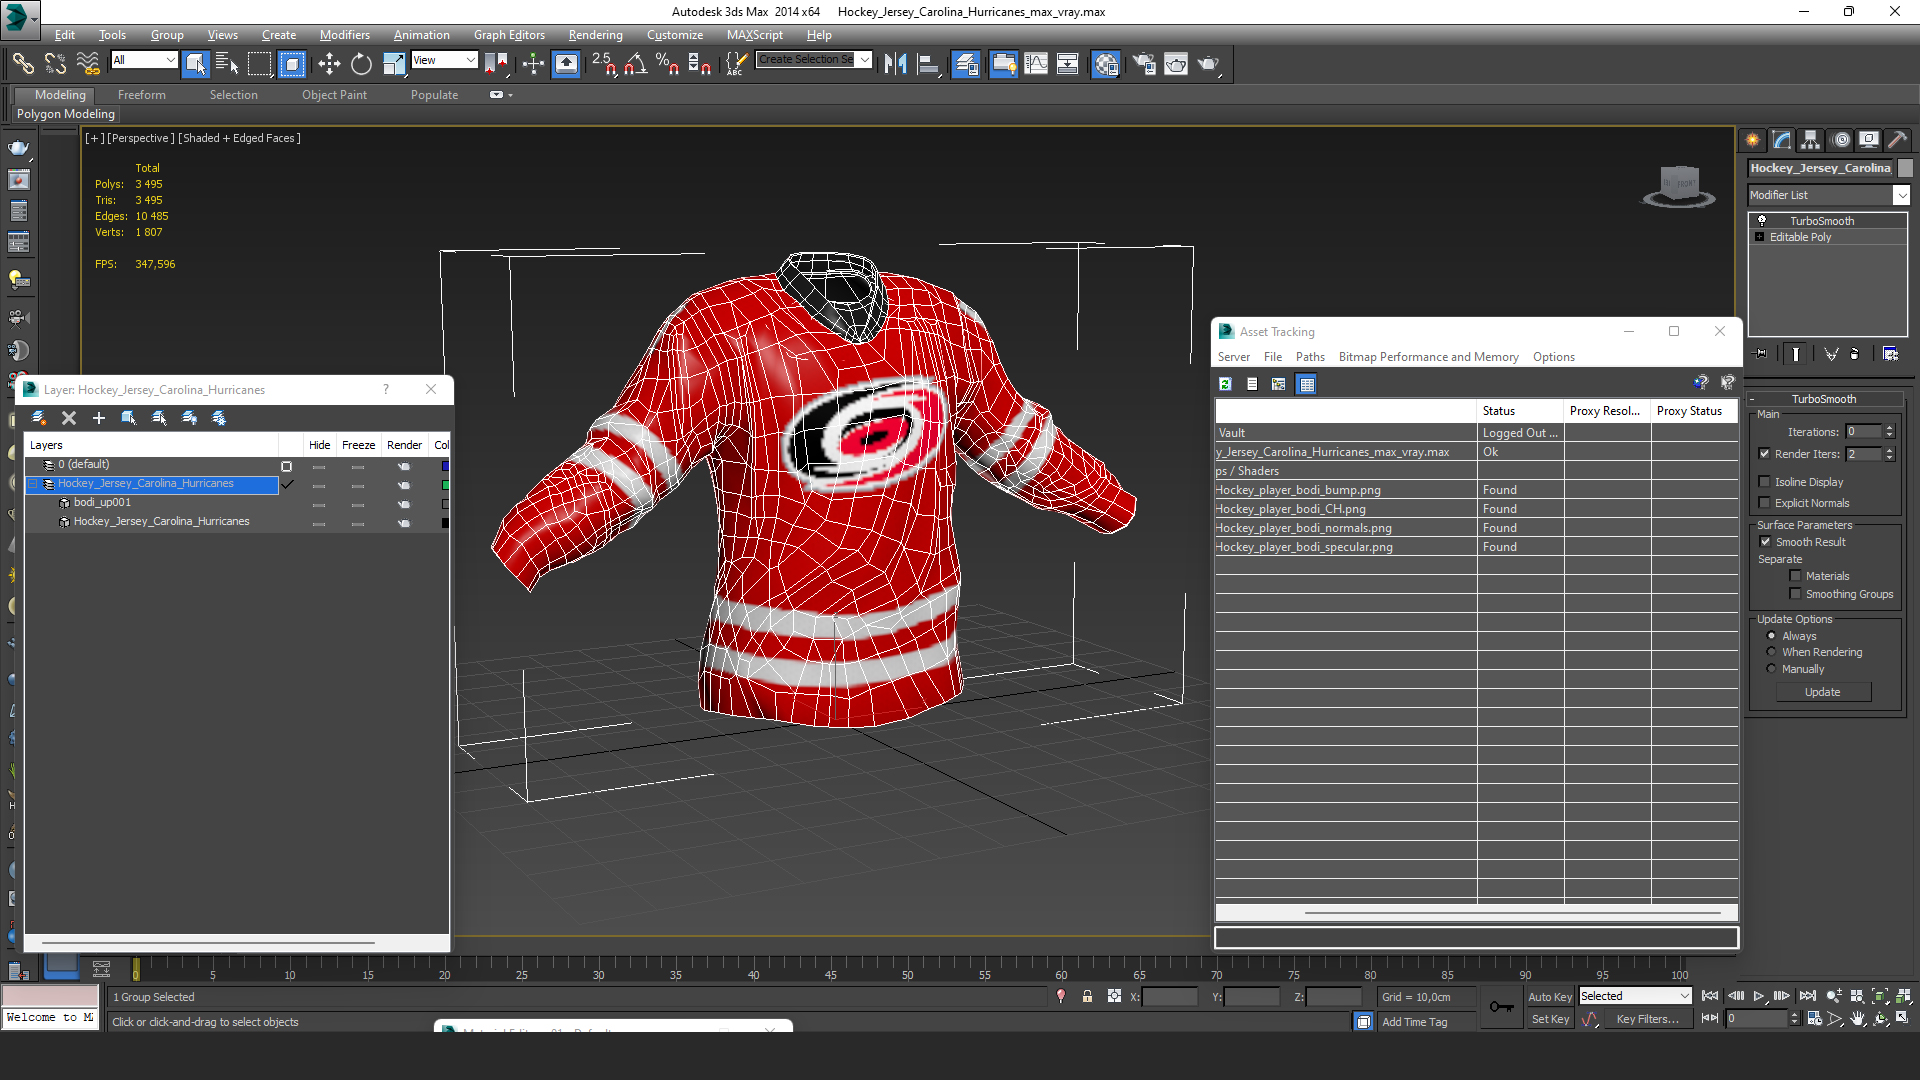Select Manually update option
This screenshot has width=1920, height=1080.
(x=1772, y=669)
